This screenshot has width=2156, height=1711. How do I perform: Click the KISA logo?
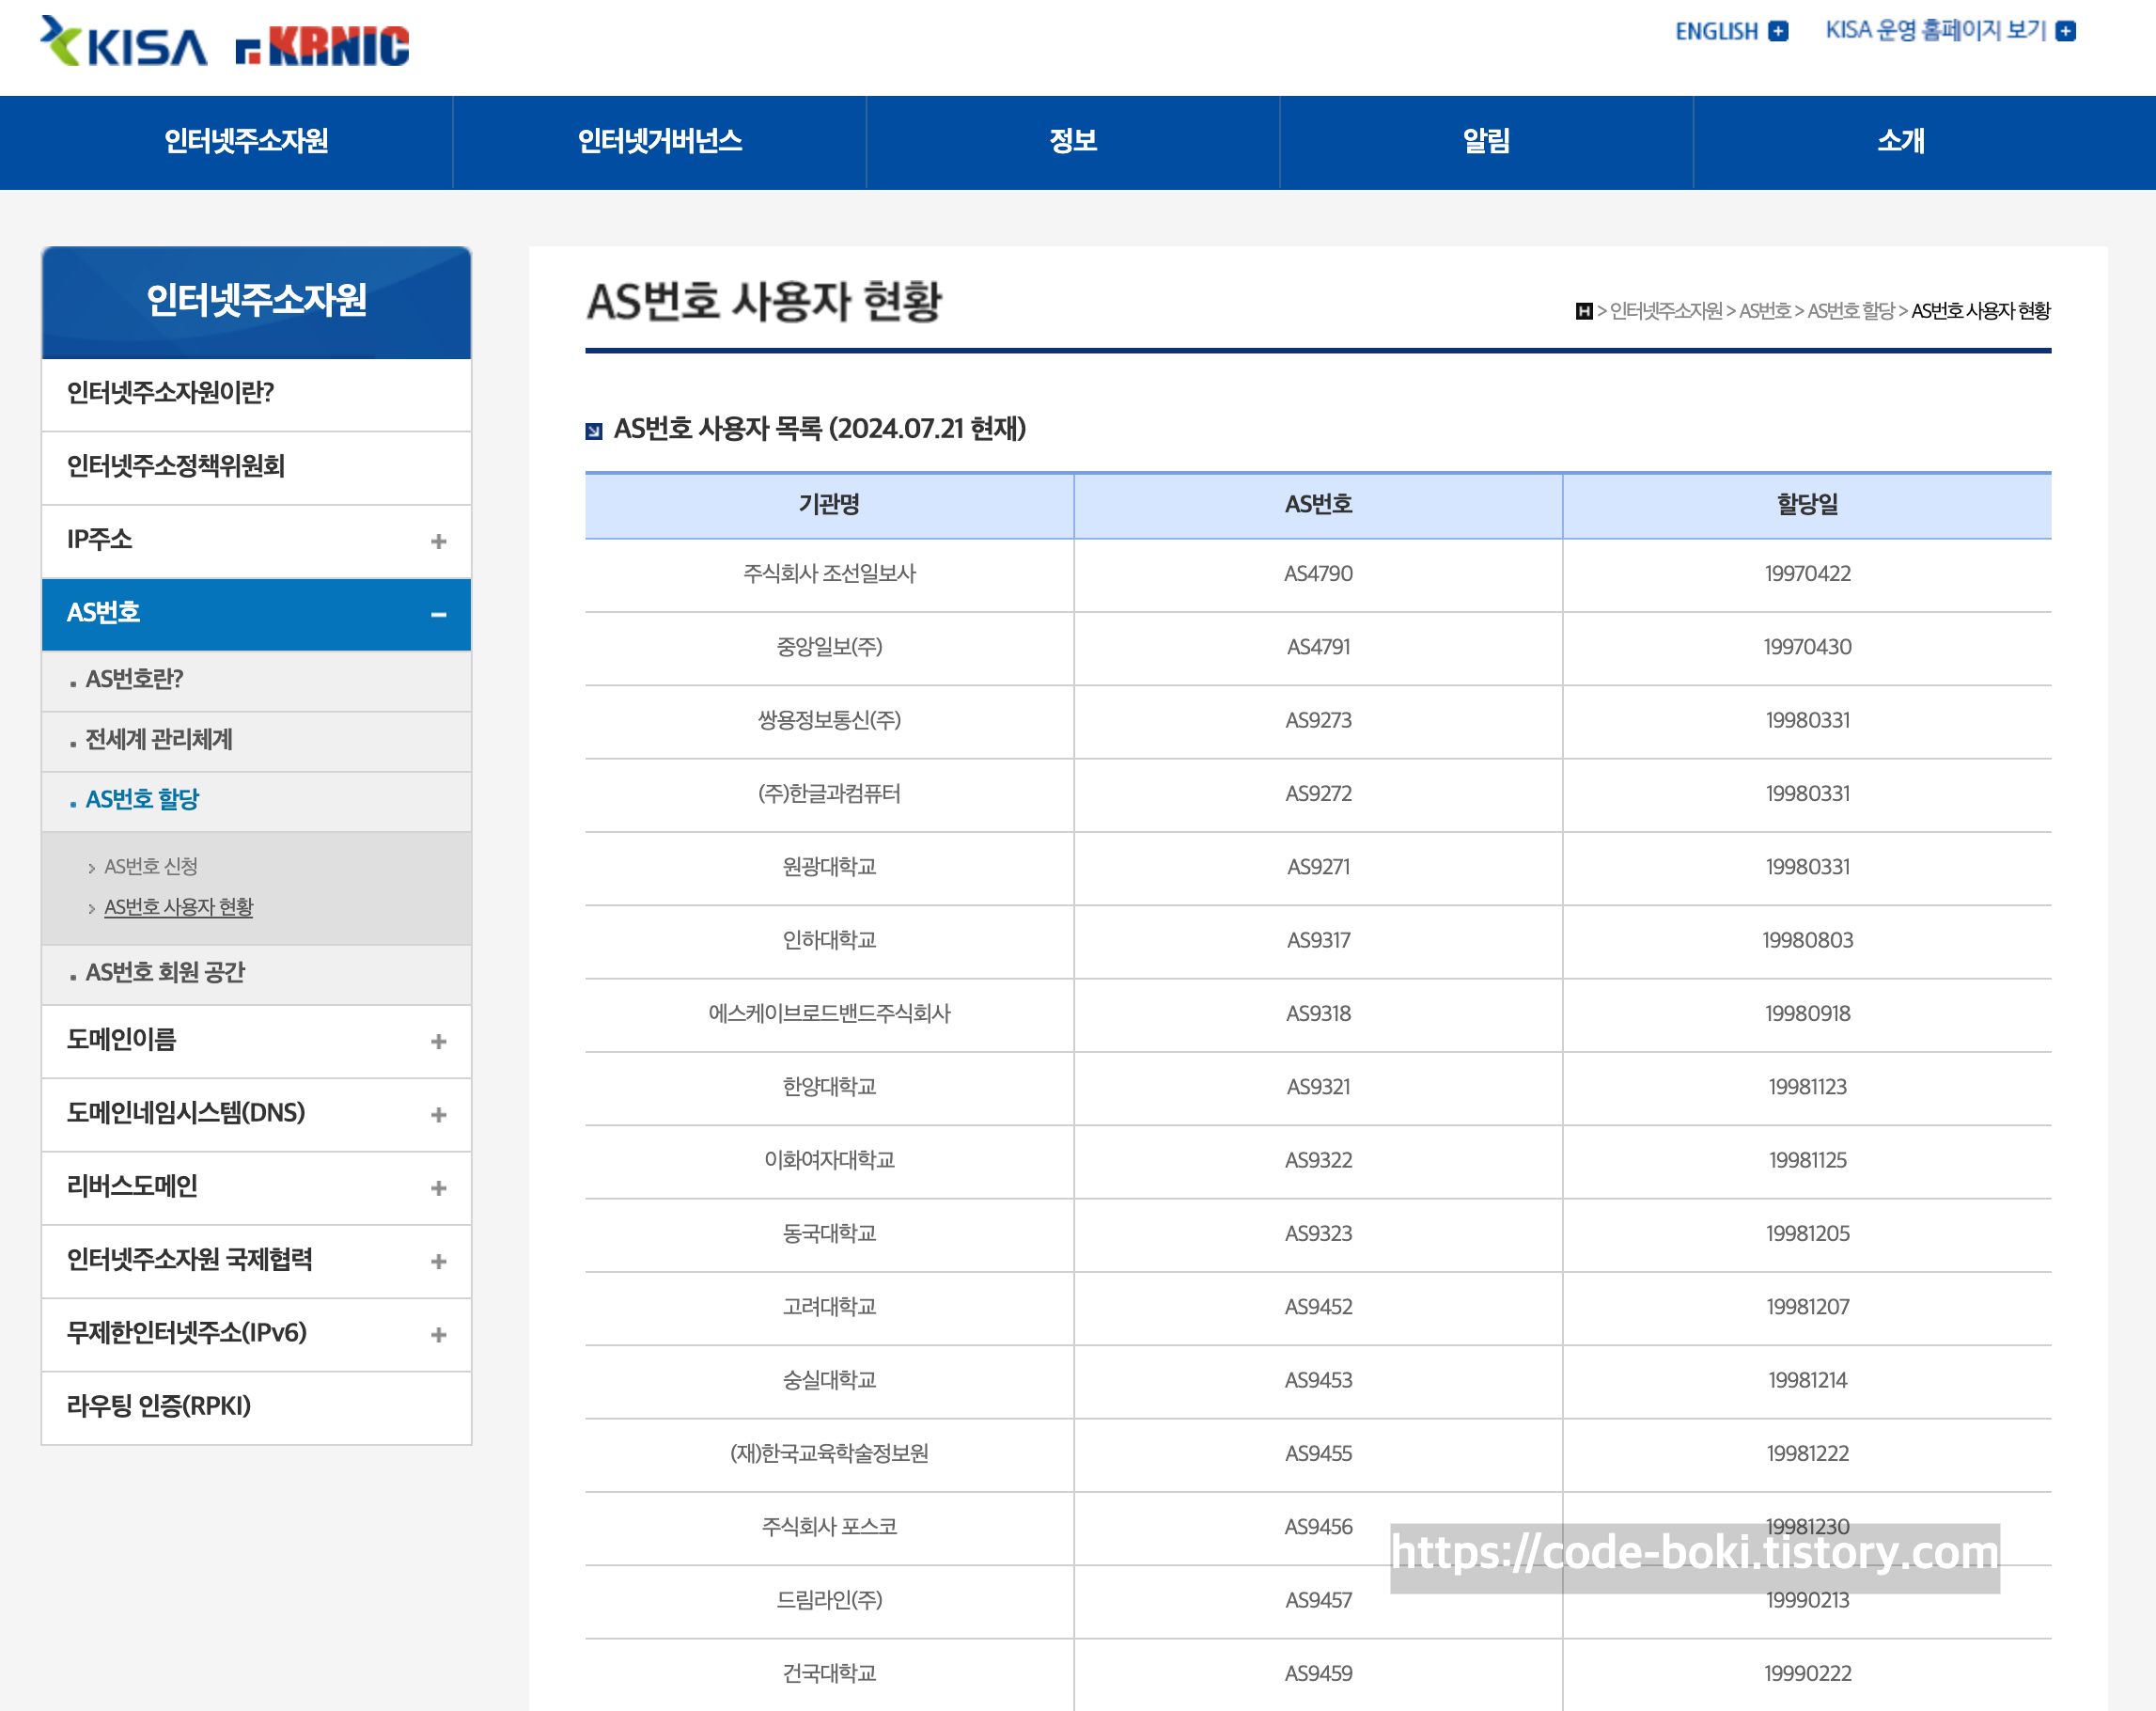point(123,43)
